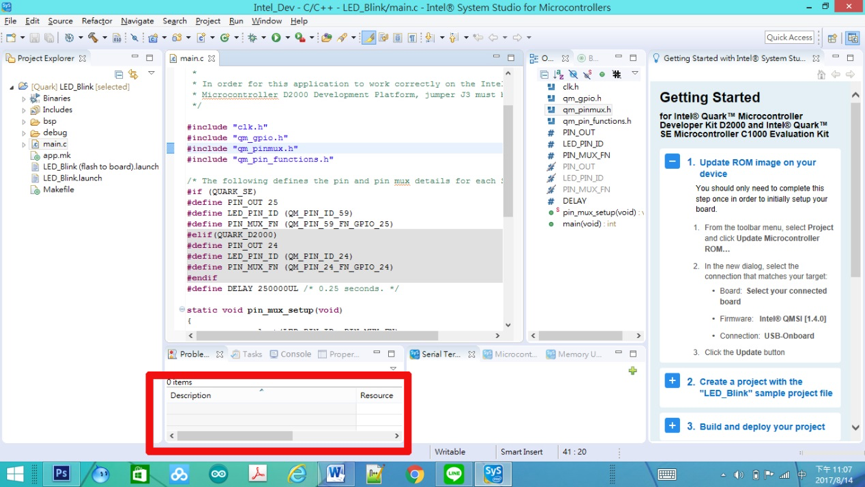Toggle Hide Fields in Outline view
Screen dimensions: 865x487
(573, 74)
